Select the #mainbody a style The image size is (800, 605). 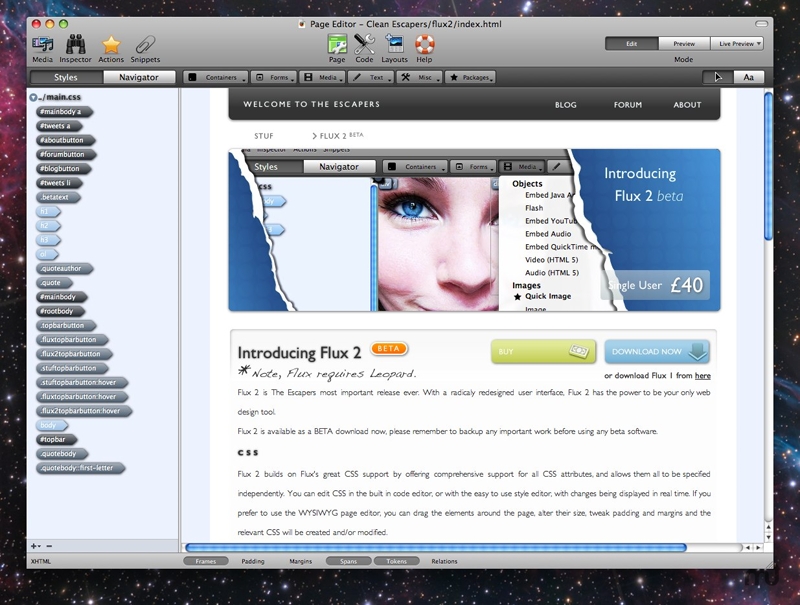[x=64, y=111]
